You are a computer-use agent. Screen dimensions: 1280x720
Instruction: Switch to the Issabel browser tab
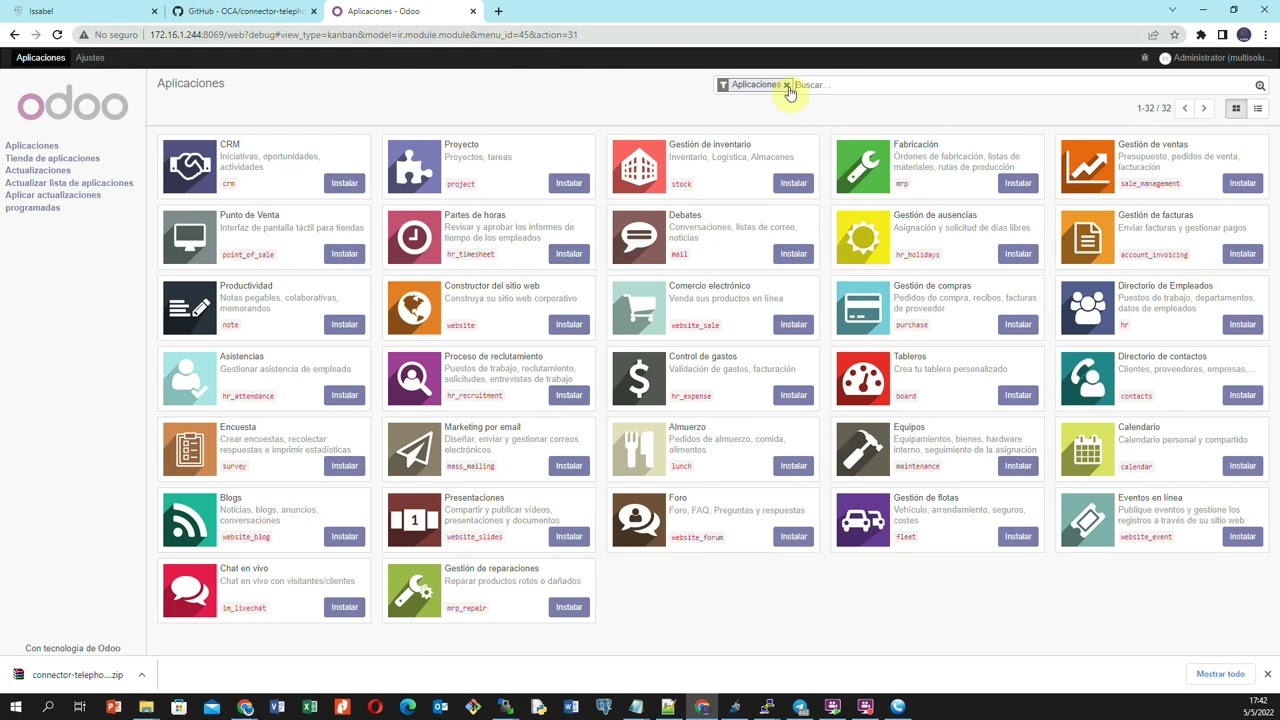click(x=85, y=11)
